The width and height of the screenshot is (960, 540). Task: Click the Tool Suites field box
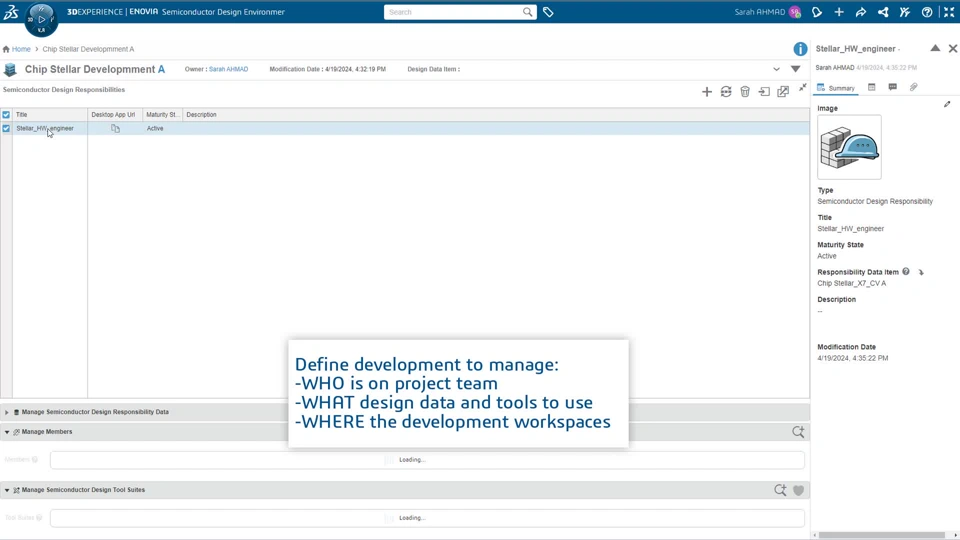point(427,518)
